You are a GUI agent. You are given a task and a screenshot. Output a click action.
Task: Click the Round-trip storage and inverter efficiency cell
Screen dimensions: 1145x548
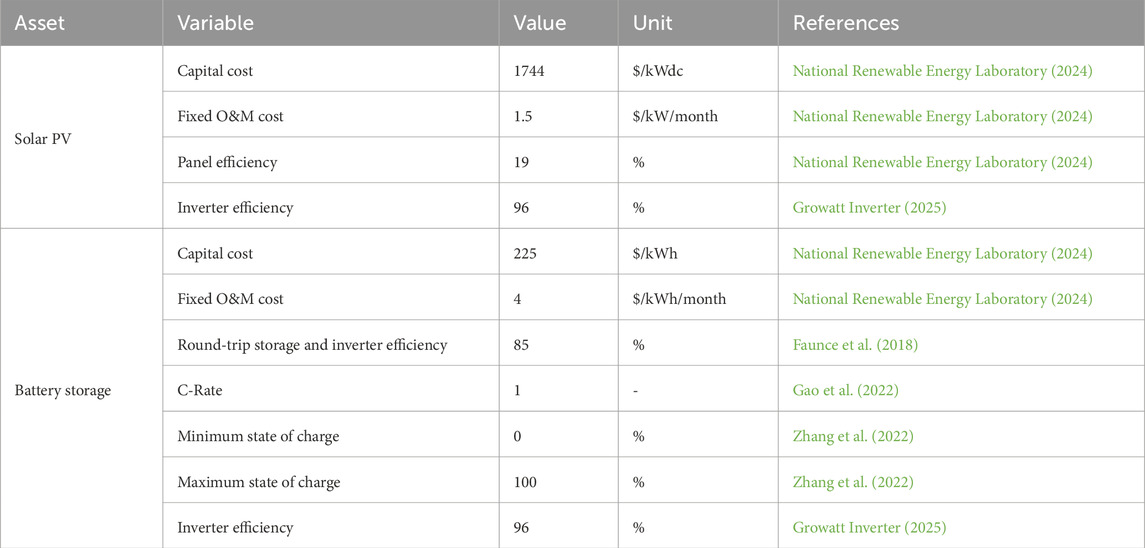pos(312,345)
